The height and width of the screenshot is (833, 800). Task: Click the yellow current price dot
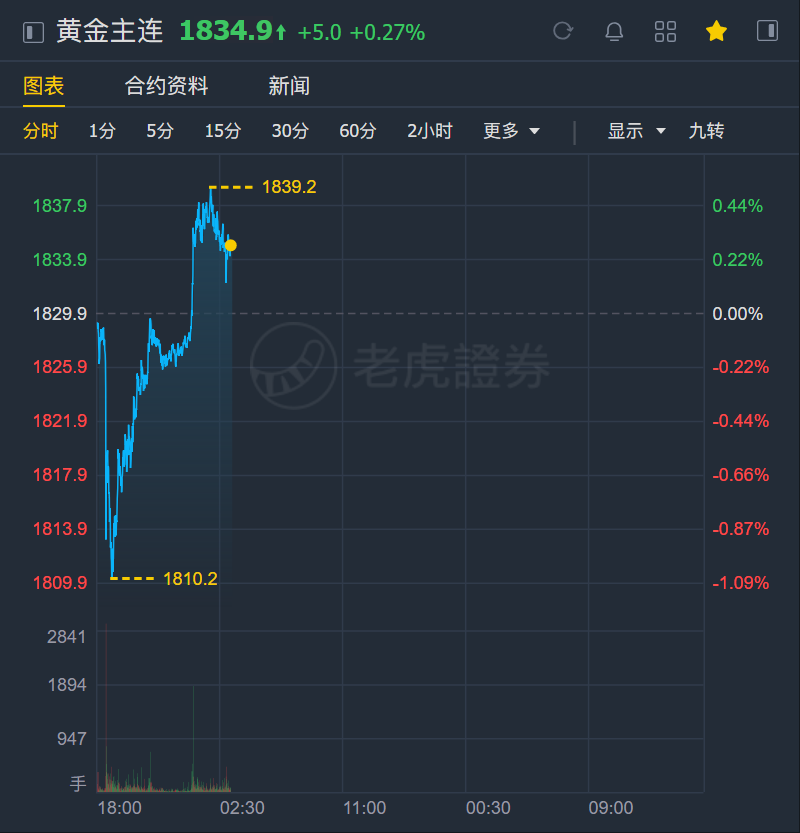coord(231,245)
